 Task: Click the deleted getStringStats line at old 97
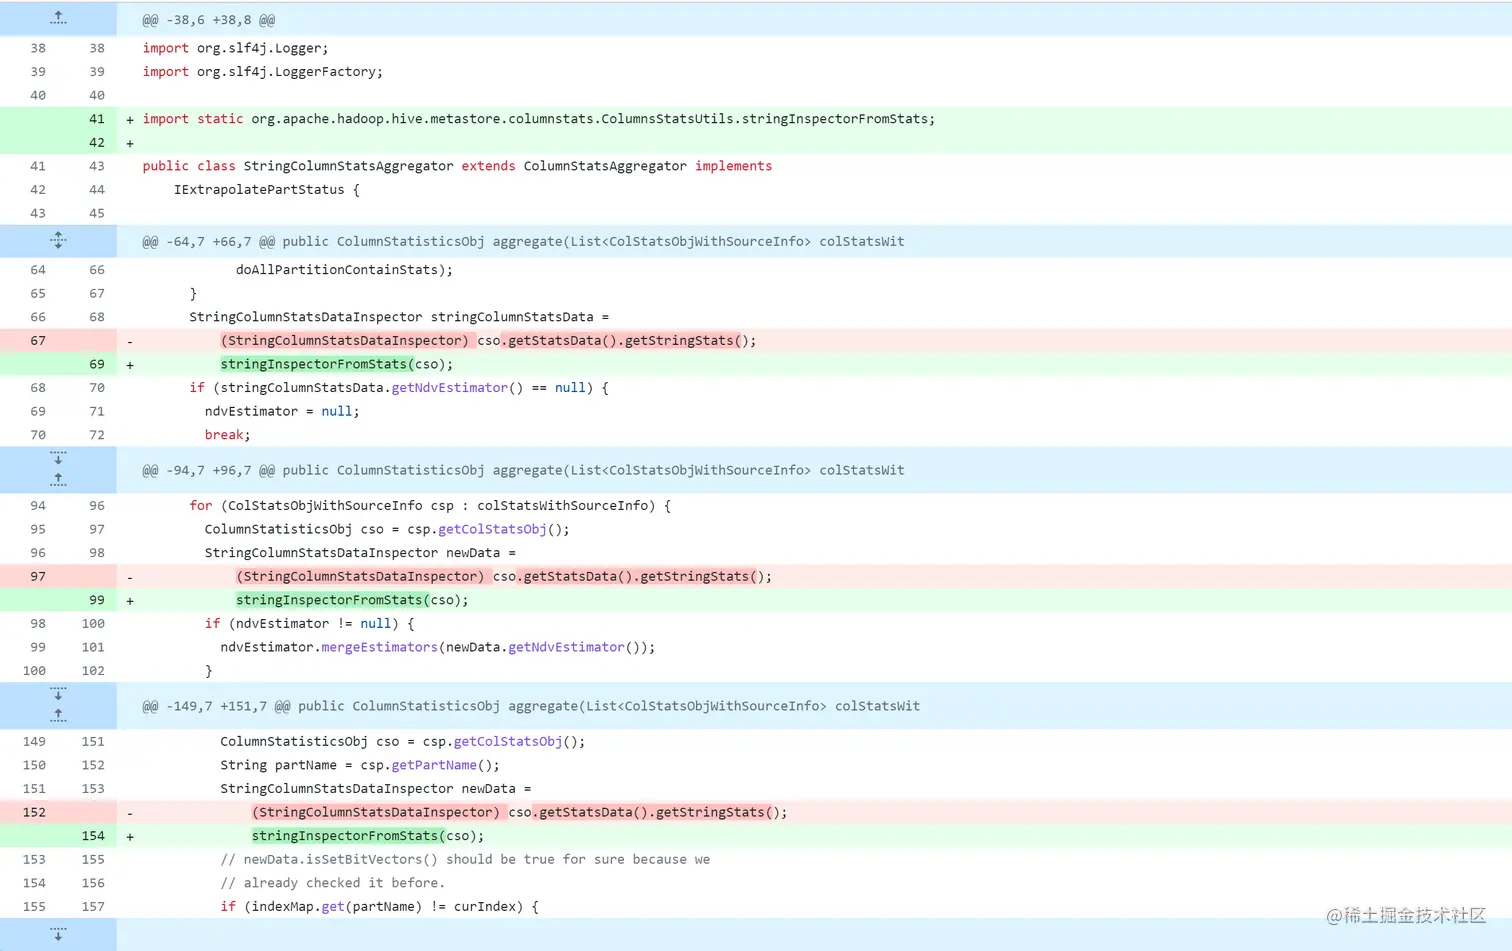[504, 577]
